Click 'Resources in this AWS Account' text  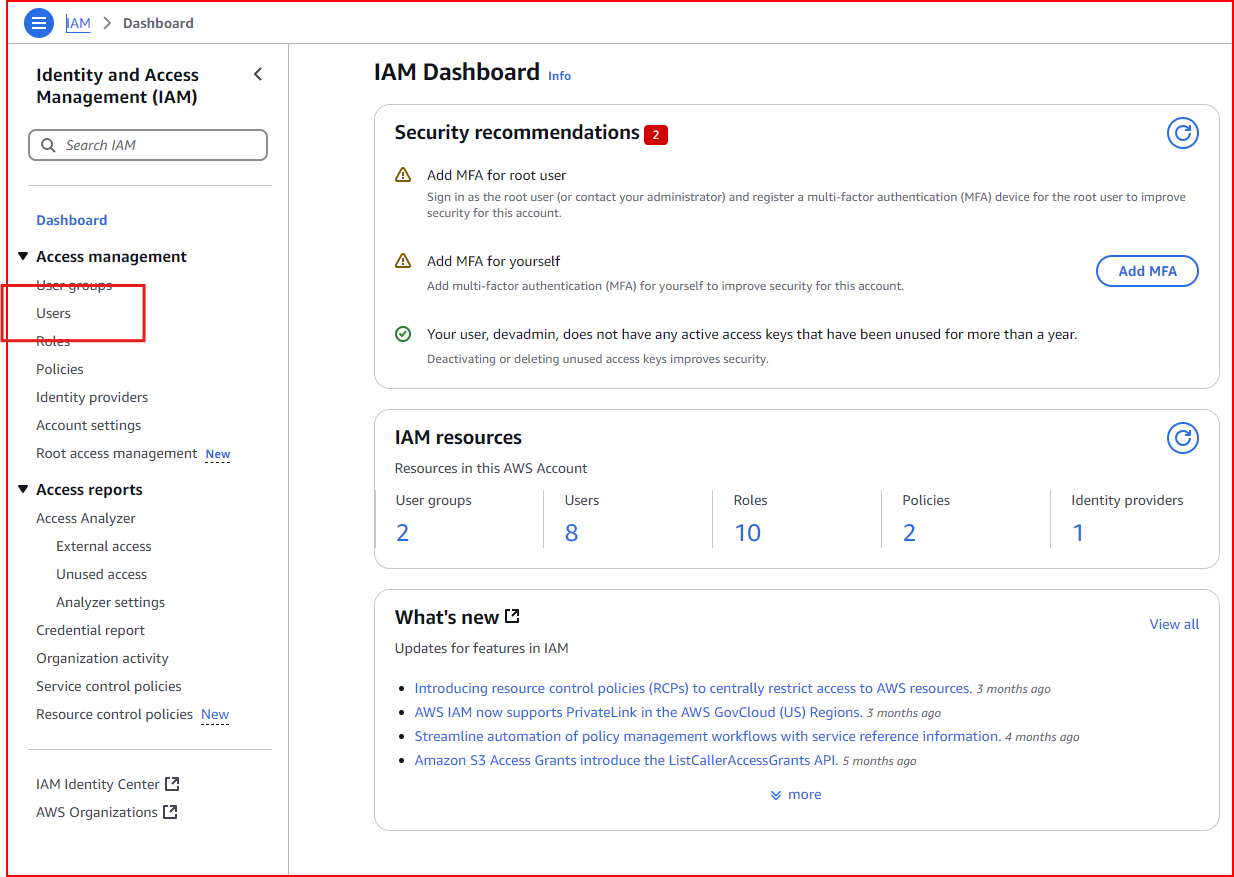pyautogui.click(x=491, y=468)
